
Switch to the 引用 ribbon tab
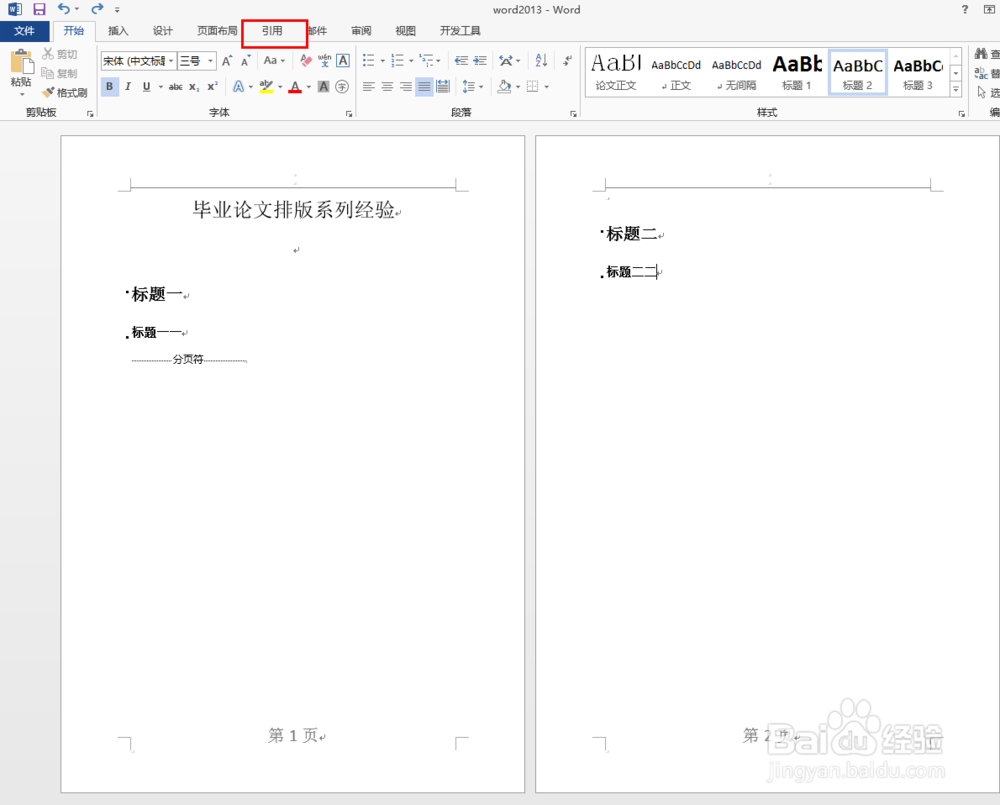(273, 31)
